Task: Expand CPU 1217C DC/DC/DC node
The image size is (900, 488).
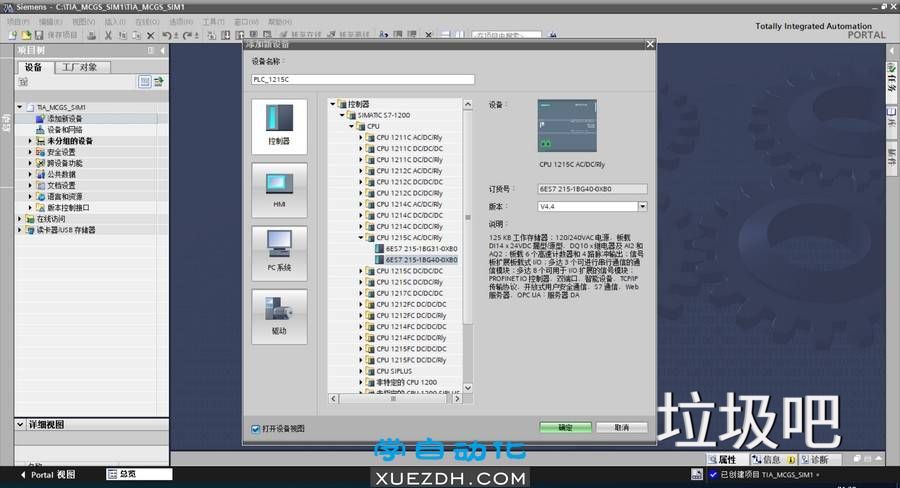Action: click(361, 293)
